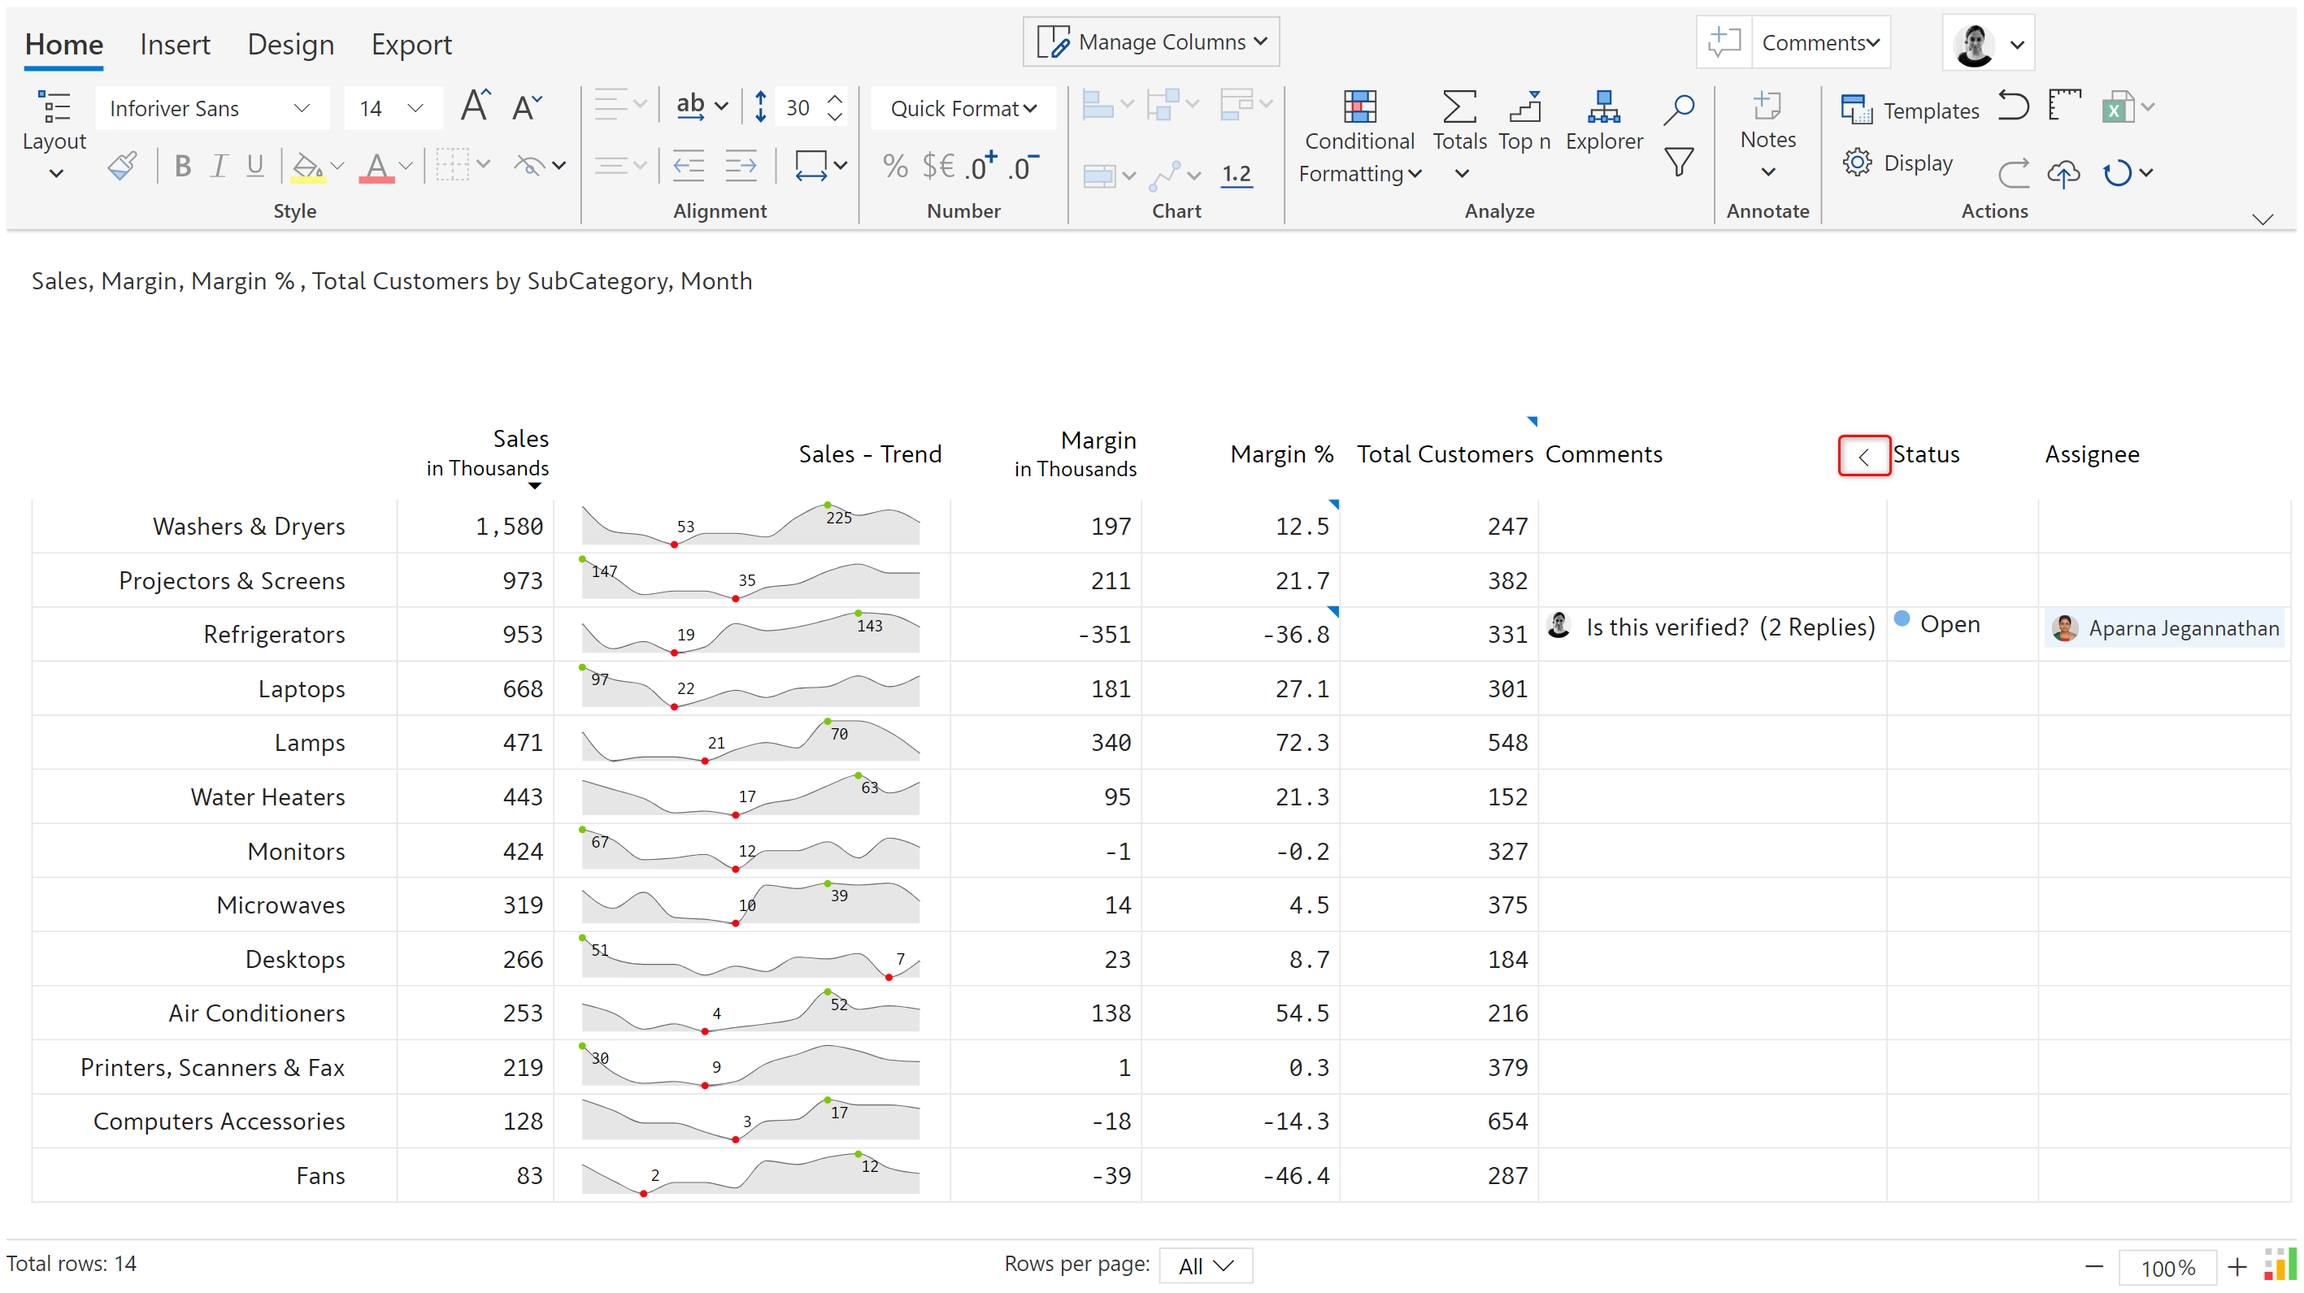The image size is (2304, 1293).
Task: Switch to the Design tab
Action: (x=290, y=45)
